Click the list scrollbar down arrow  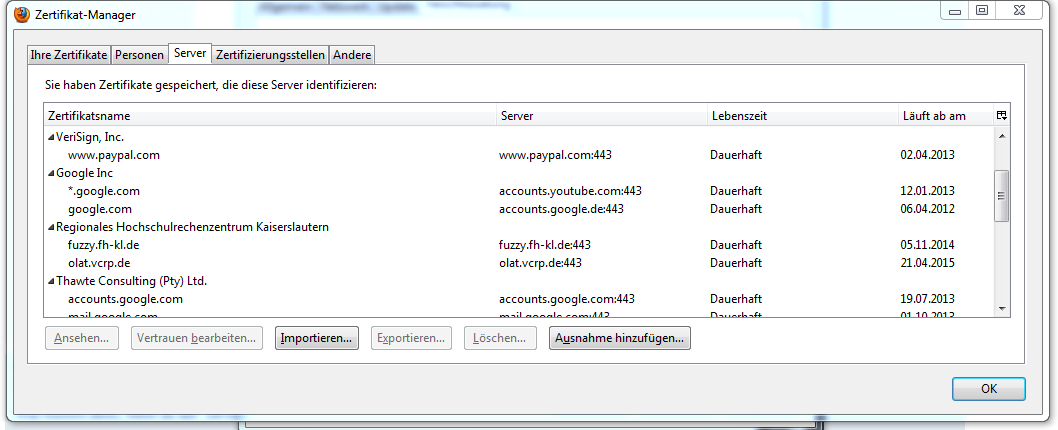1002,308
